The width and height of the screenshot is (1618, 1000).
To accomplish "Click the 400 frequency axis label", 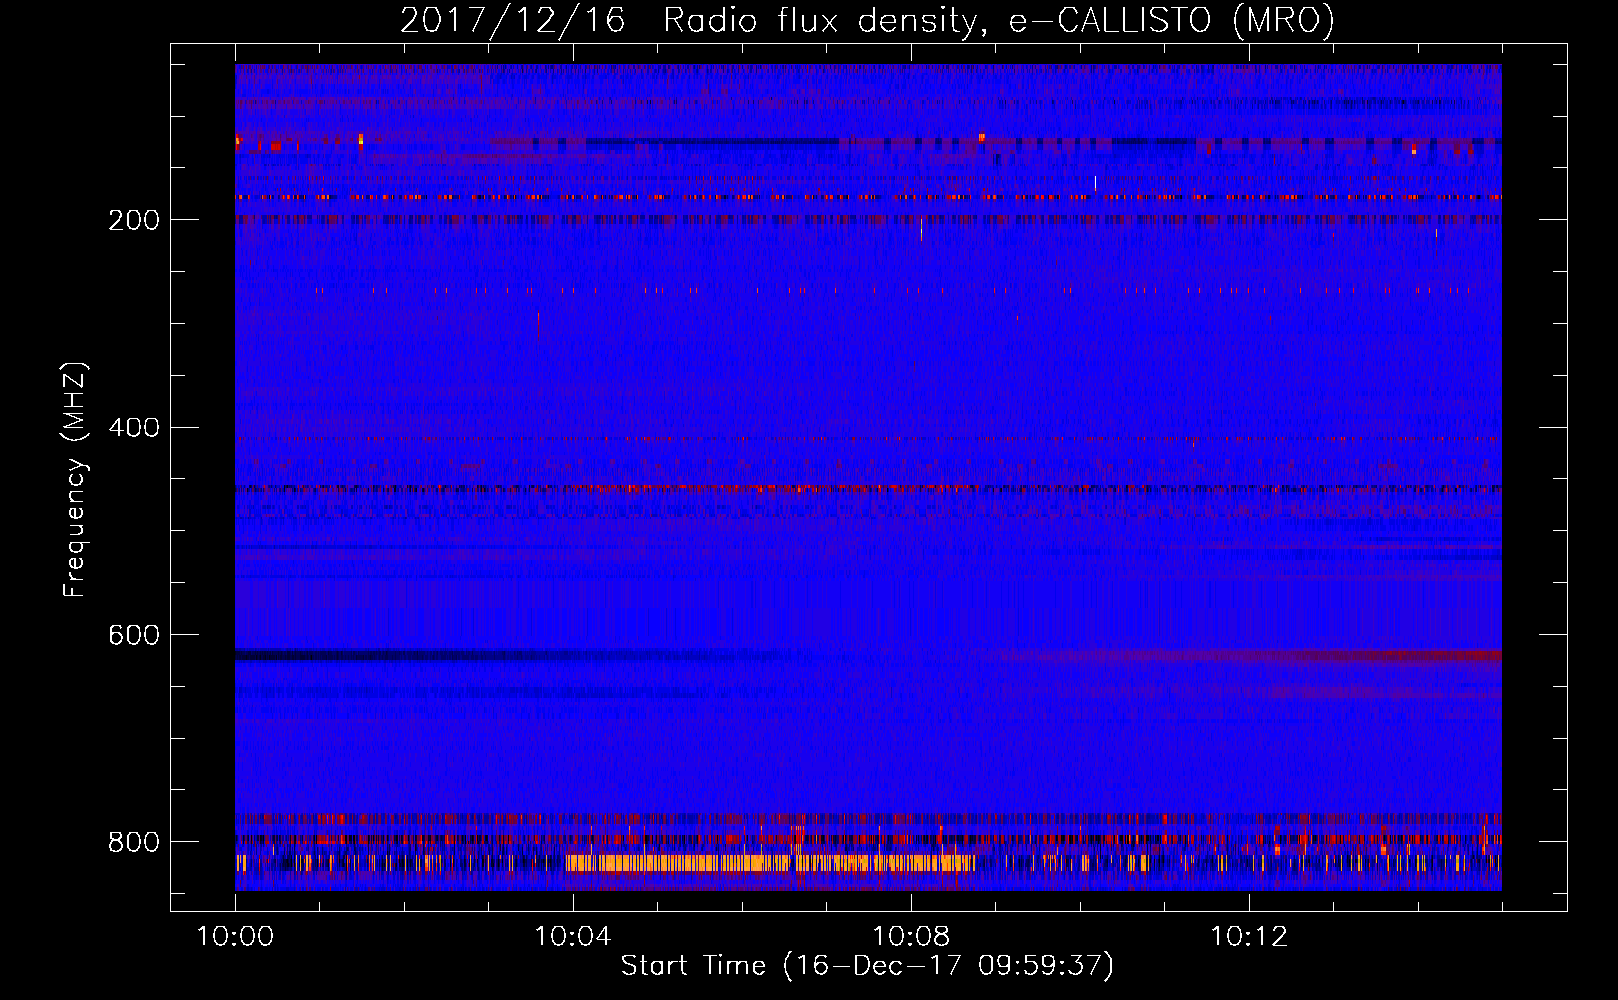I will (x=133, y=428).
